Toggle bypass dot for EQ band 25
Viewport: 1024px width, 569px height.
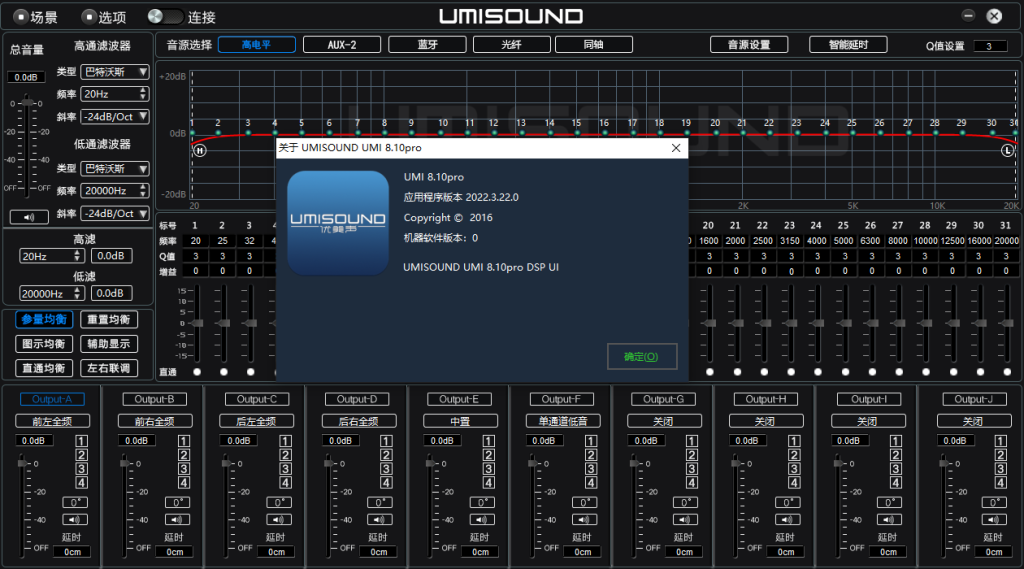[x=845, y=372]
